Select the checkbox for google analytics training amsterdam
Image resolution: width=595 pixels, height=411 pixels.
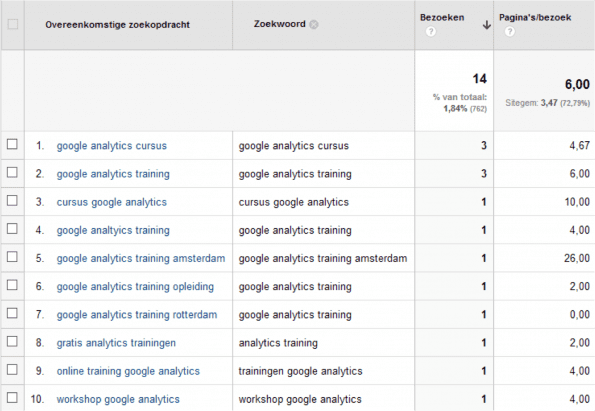point(12,257)
